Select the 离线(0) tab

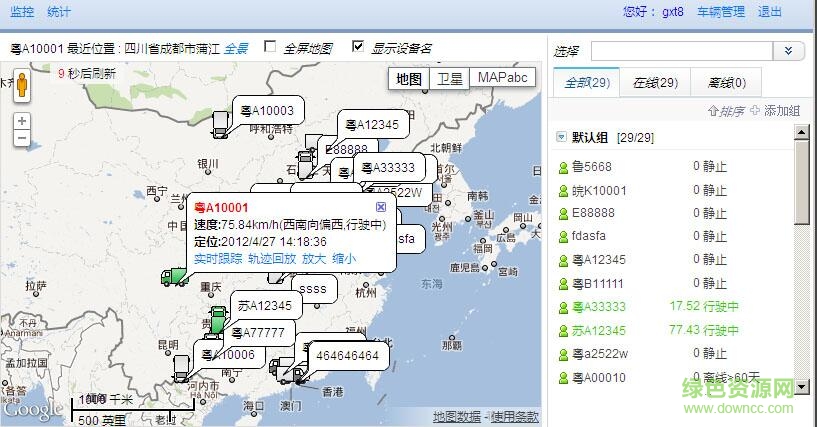click(x=726, y=83)
